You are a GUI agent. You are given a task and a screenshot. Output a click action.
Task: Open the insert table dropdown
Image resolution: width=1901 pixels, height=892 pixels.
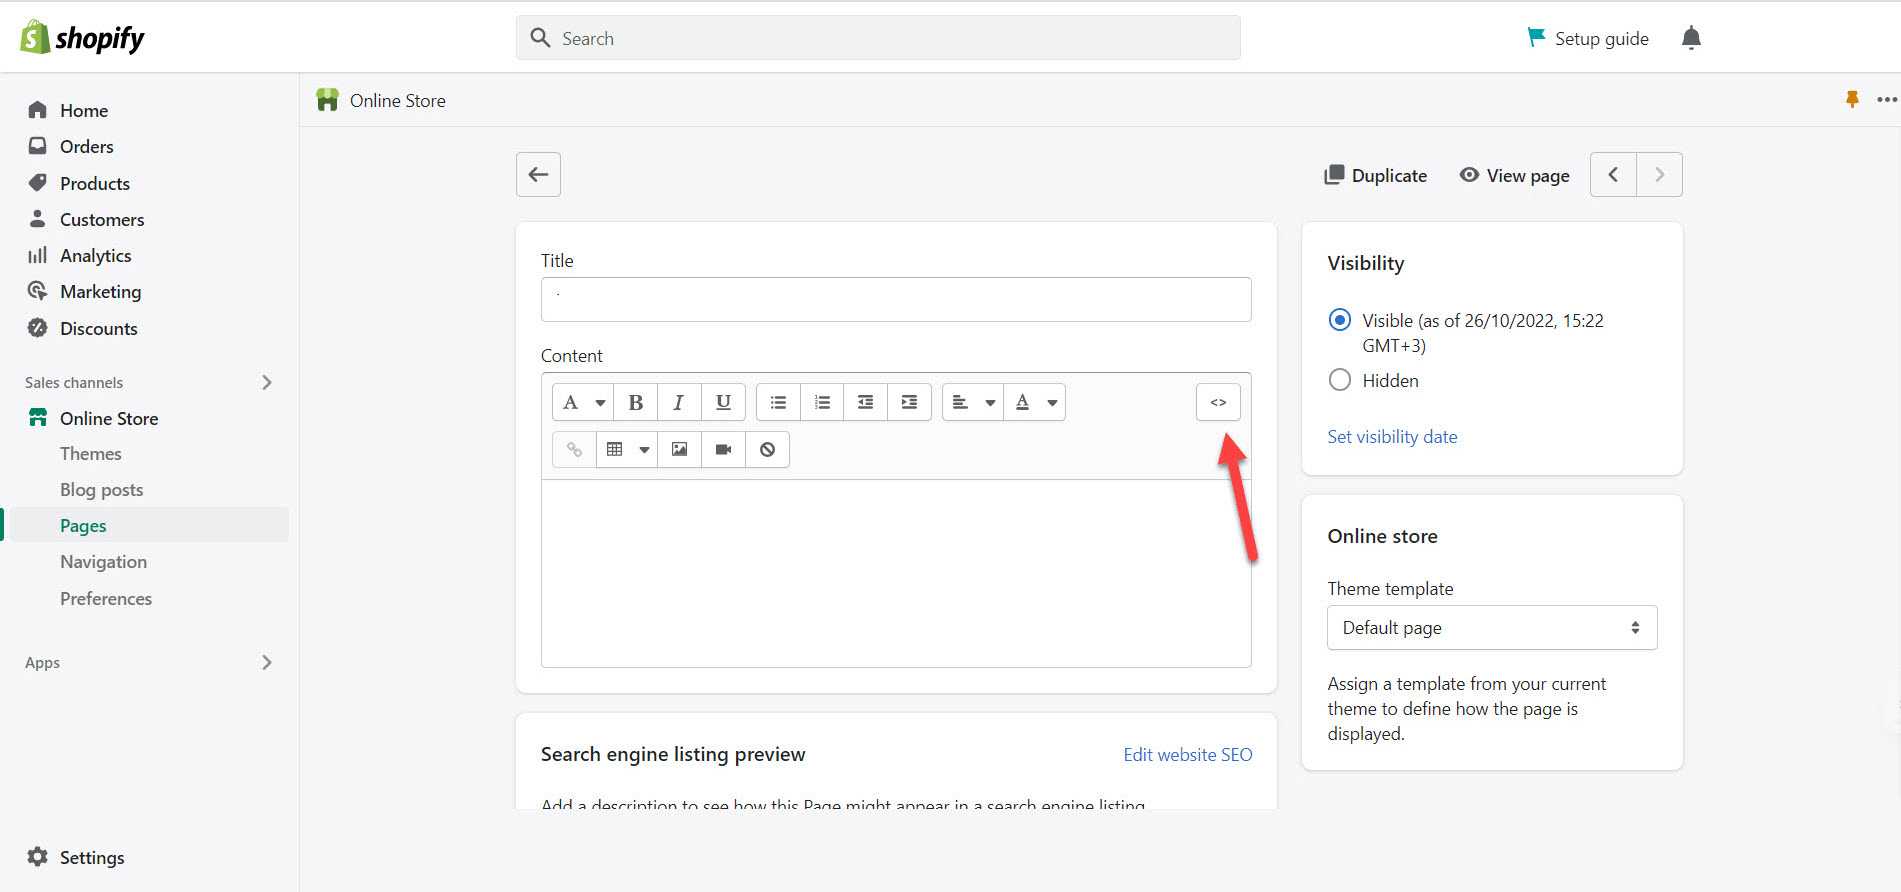627,449
